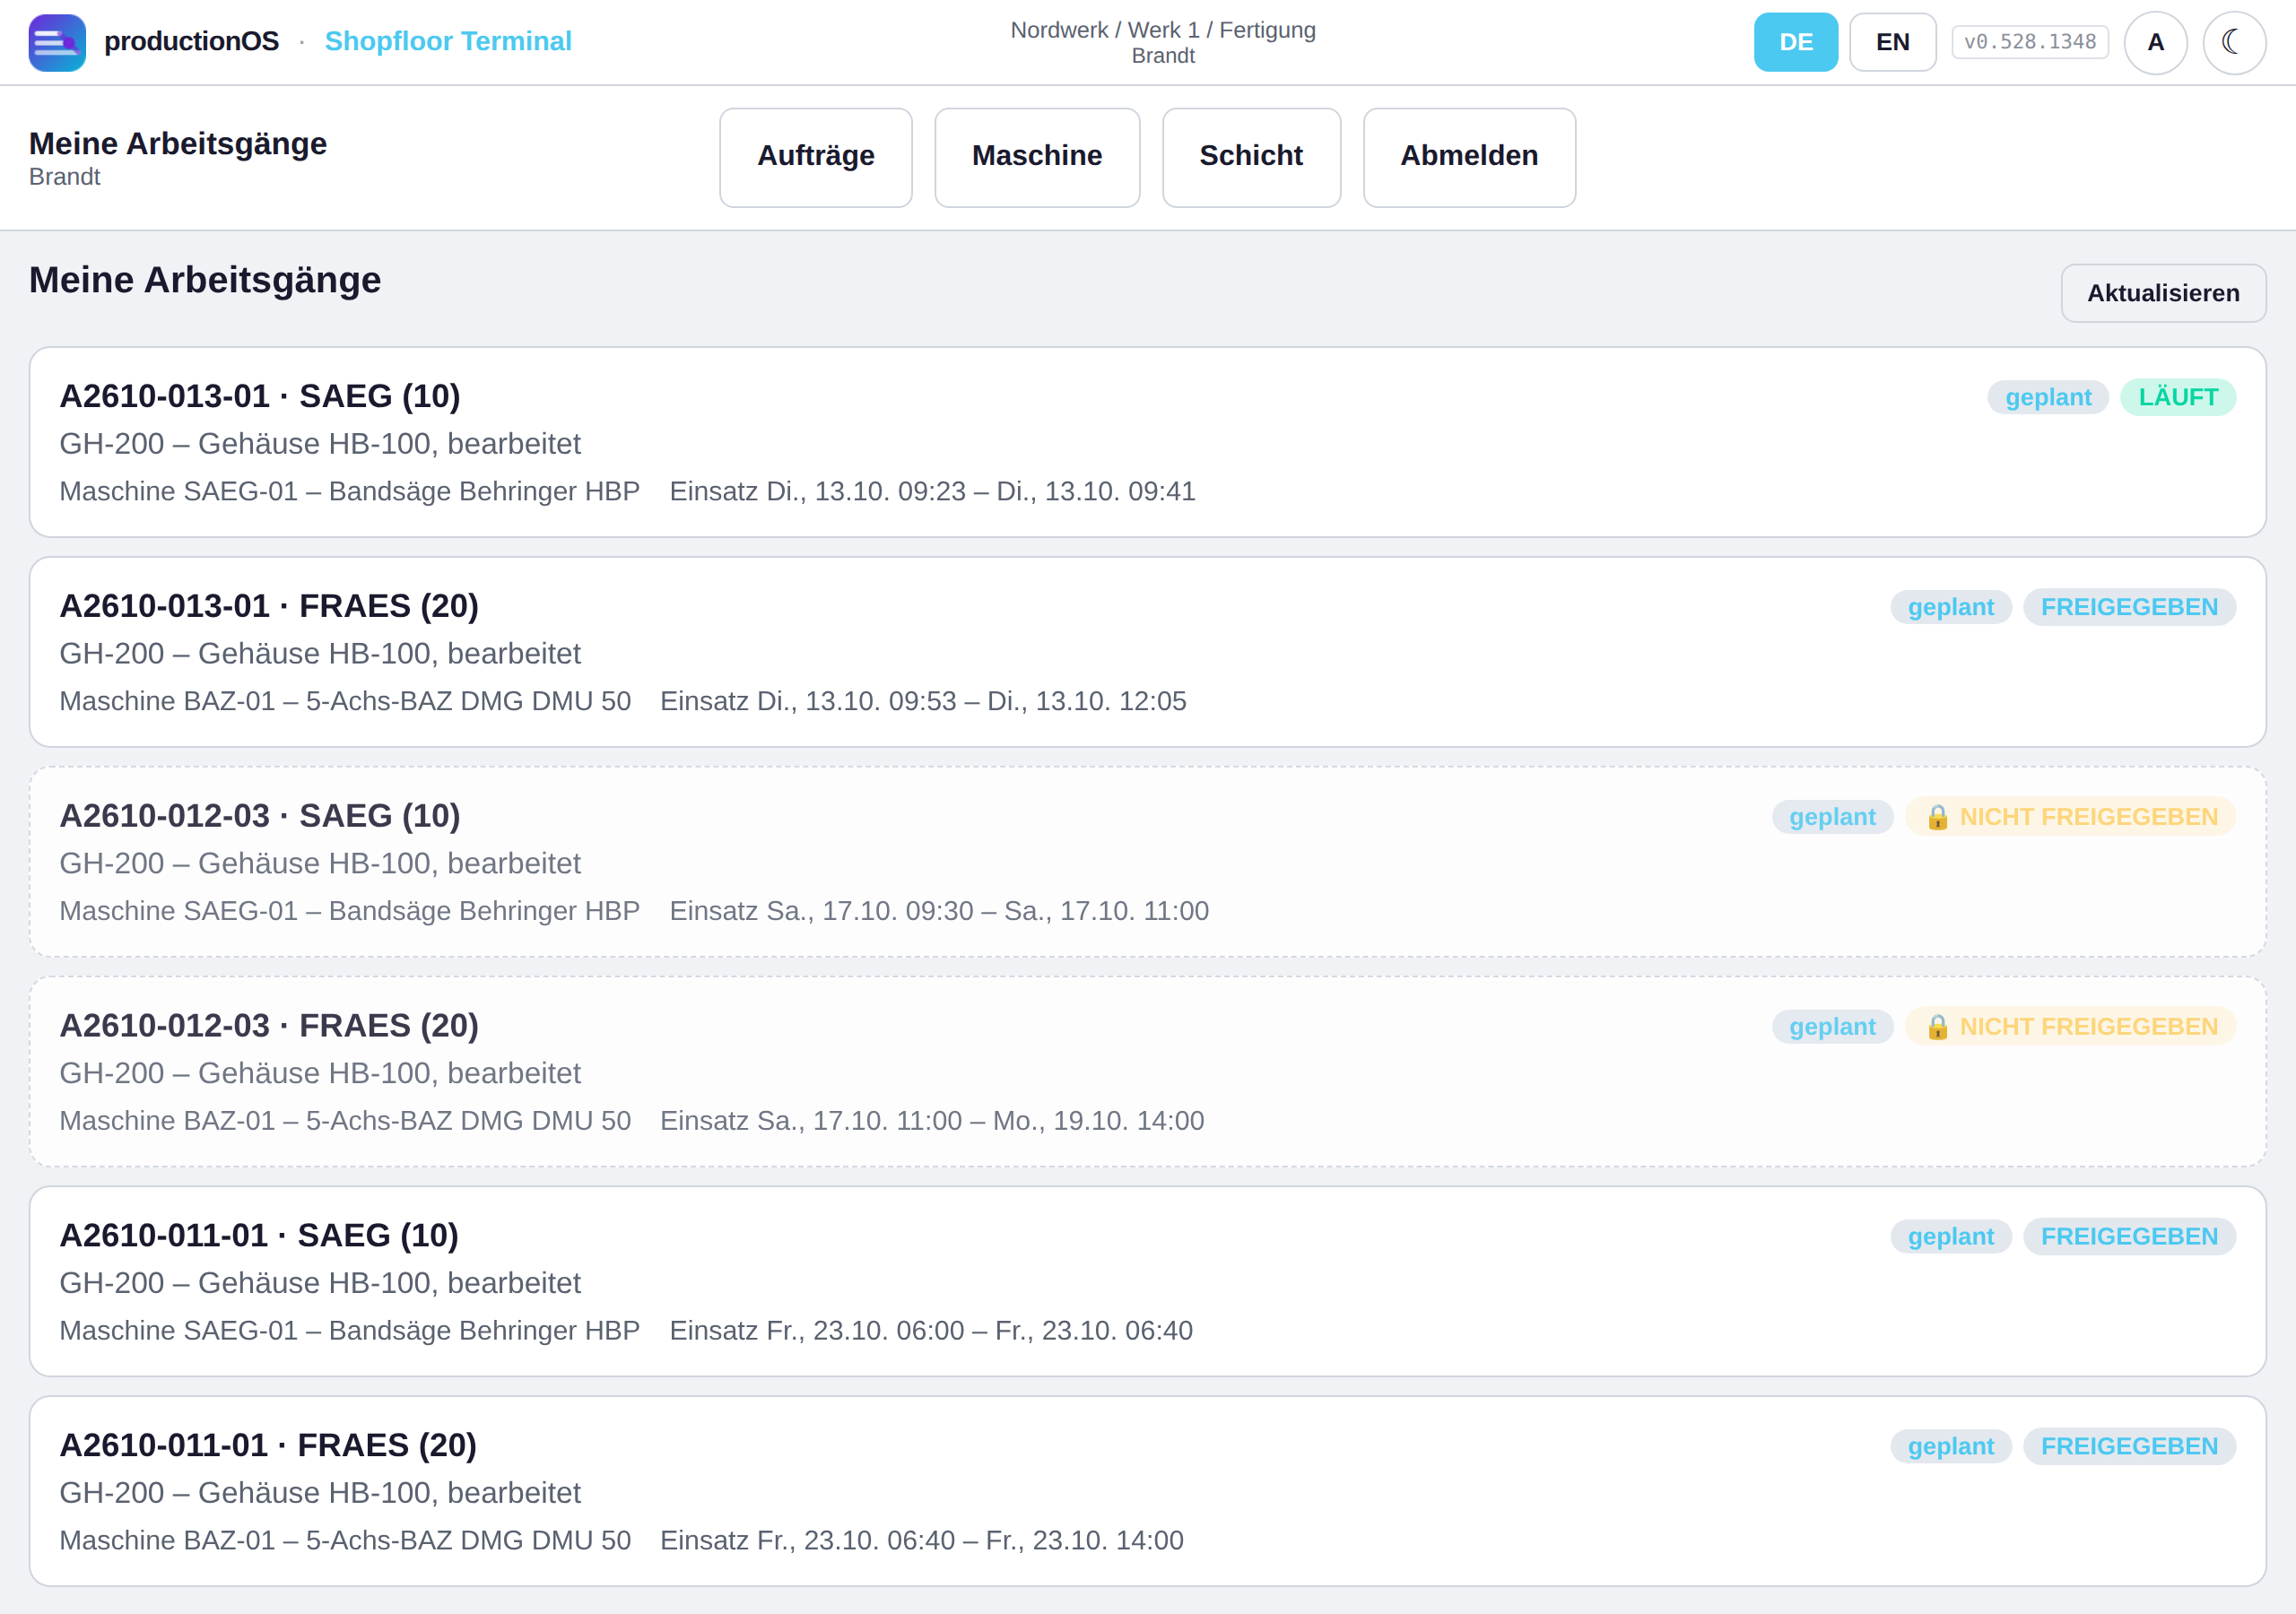Screen dimensions: 2296x1614
Task: Open operation A2610-013-01 · SAEG (10)
Action: point(1147,442)
